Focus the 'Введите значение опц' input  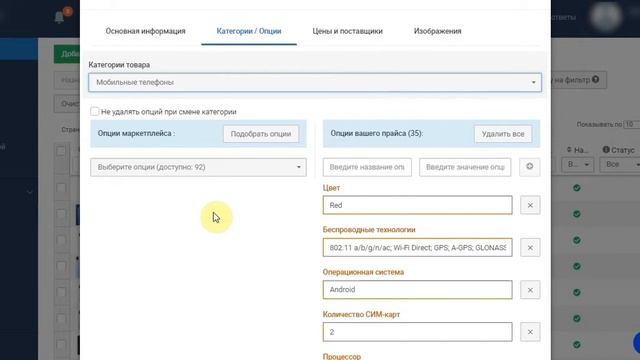tap(465, 167)
